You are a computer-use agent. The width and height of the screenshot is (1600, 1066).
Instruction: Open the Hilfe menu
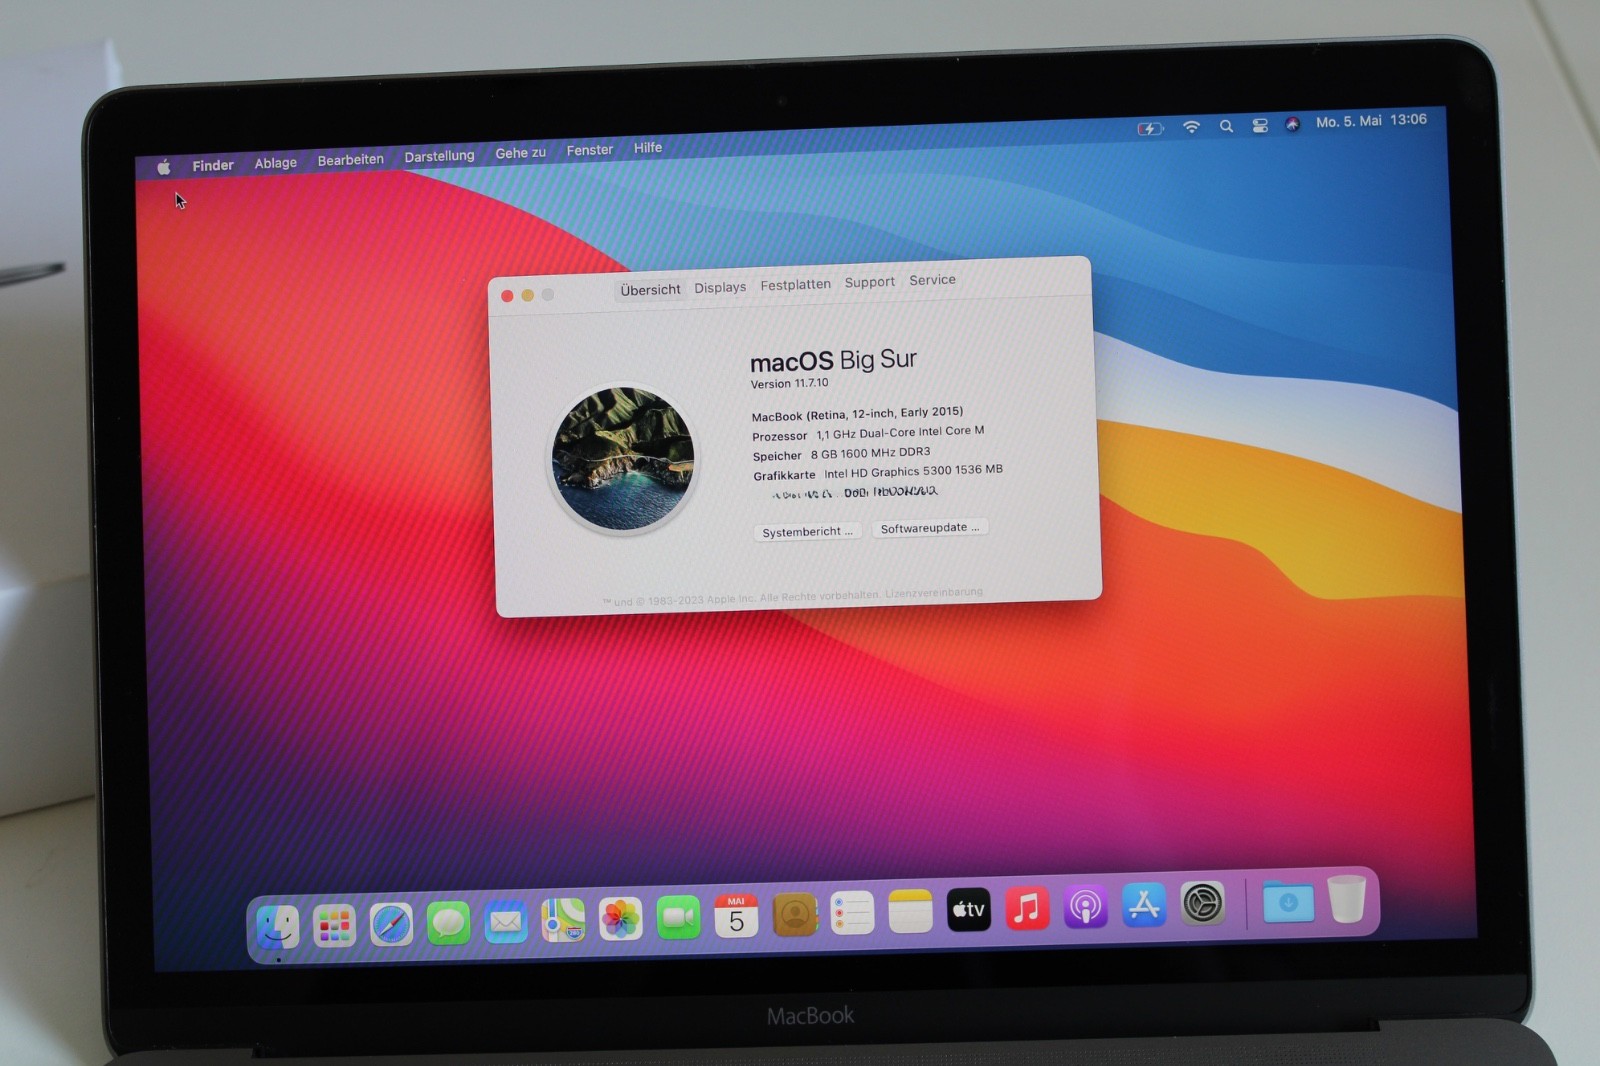pyautogui.click(x=647, y=148)
